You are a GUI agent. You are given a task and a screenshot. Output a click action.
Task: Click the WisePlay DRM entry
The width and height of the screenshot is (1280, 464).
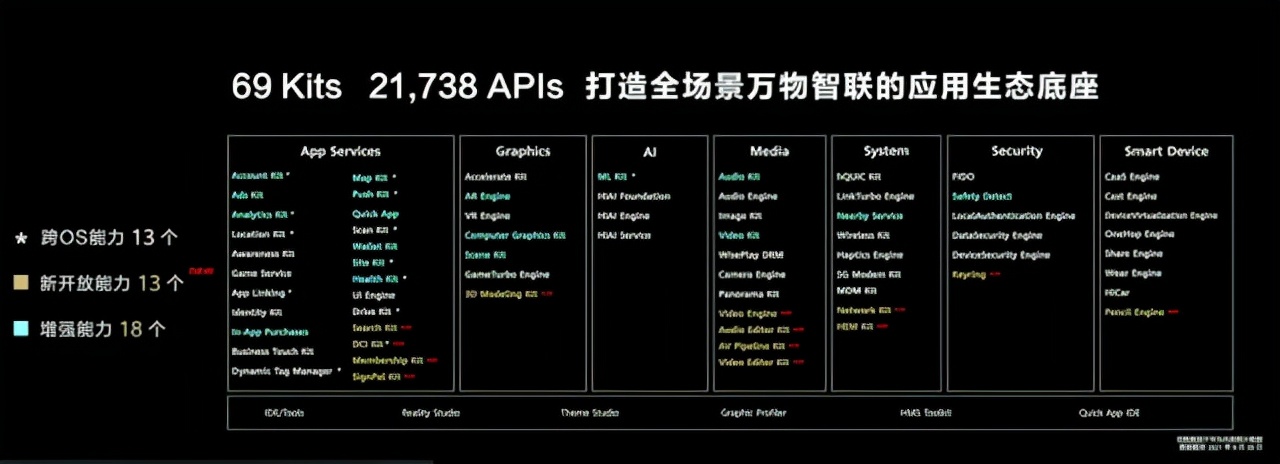tap(750, 254)
